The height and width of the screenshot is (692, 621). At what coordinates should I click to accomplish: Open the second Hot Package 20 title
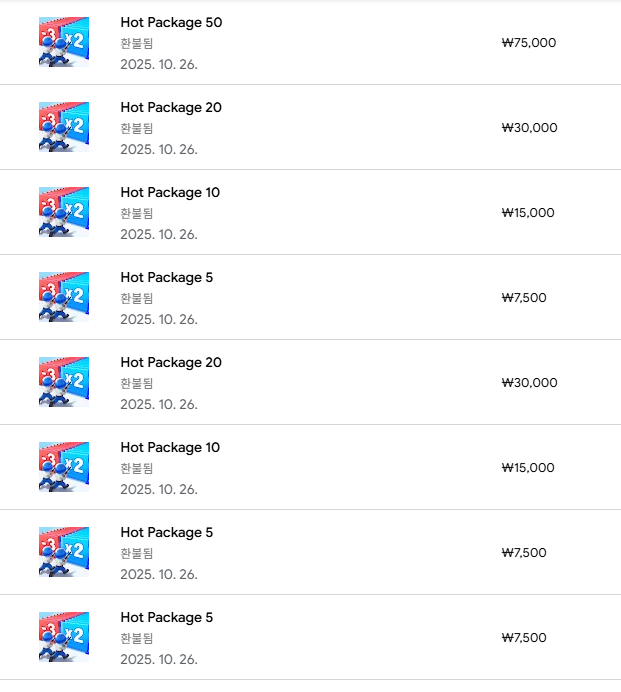(171, 362)
